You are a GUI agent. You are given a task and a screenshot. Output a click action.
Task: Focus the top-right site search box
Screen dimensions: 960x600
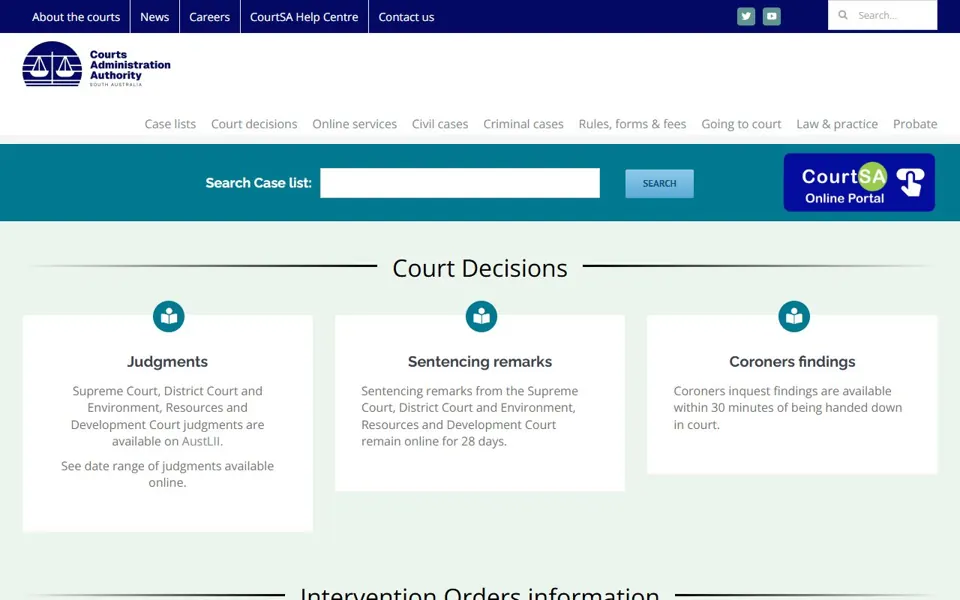[882, 15]
